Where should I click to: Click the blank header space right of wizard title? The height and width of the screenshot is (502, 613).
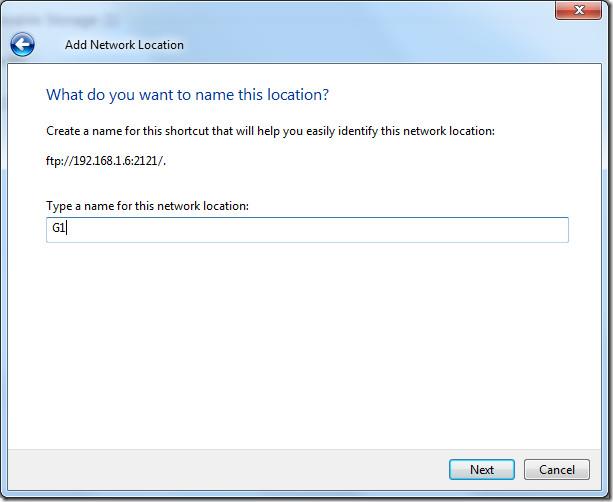pyautogui.click(x=400, y=44)
